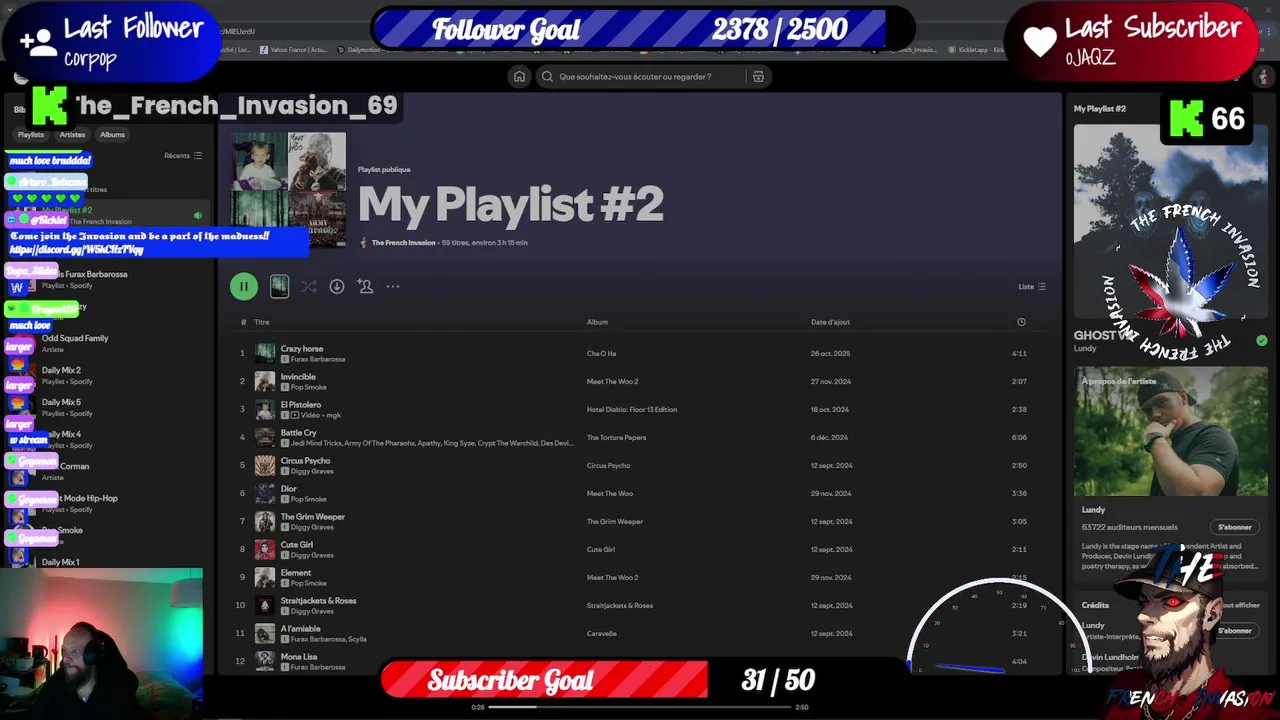Open the Browse icon beside search field
This screenshot has height=720, width=1280.
click(x=758, y=76)
